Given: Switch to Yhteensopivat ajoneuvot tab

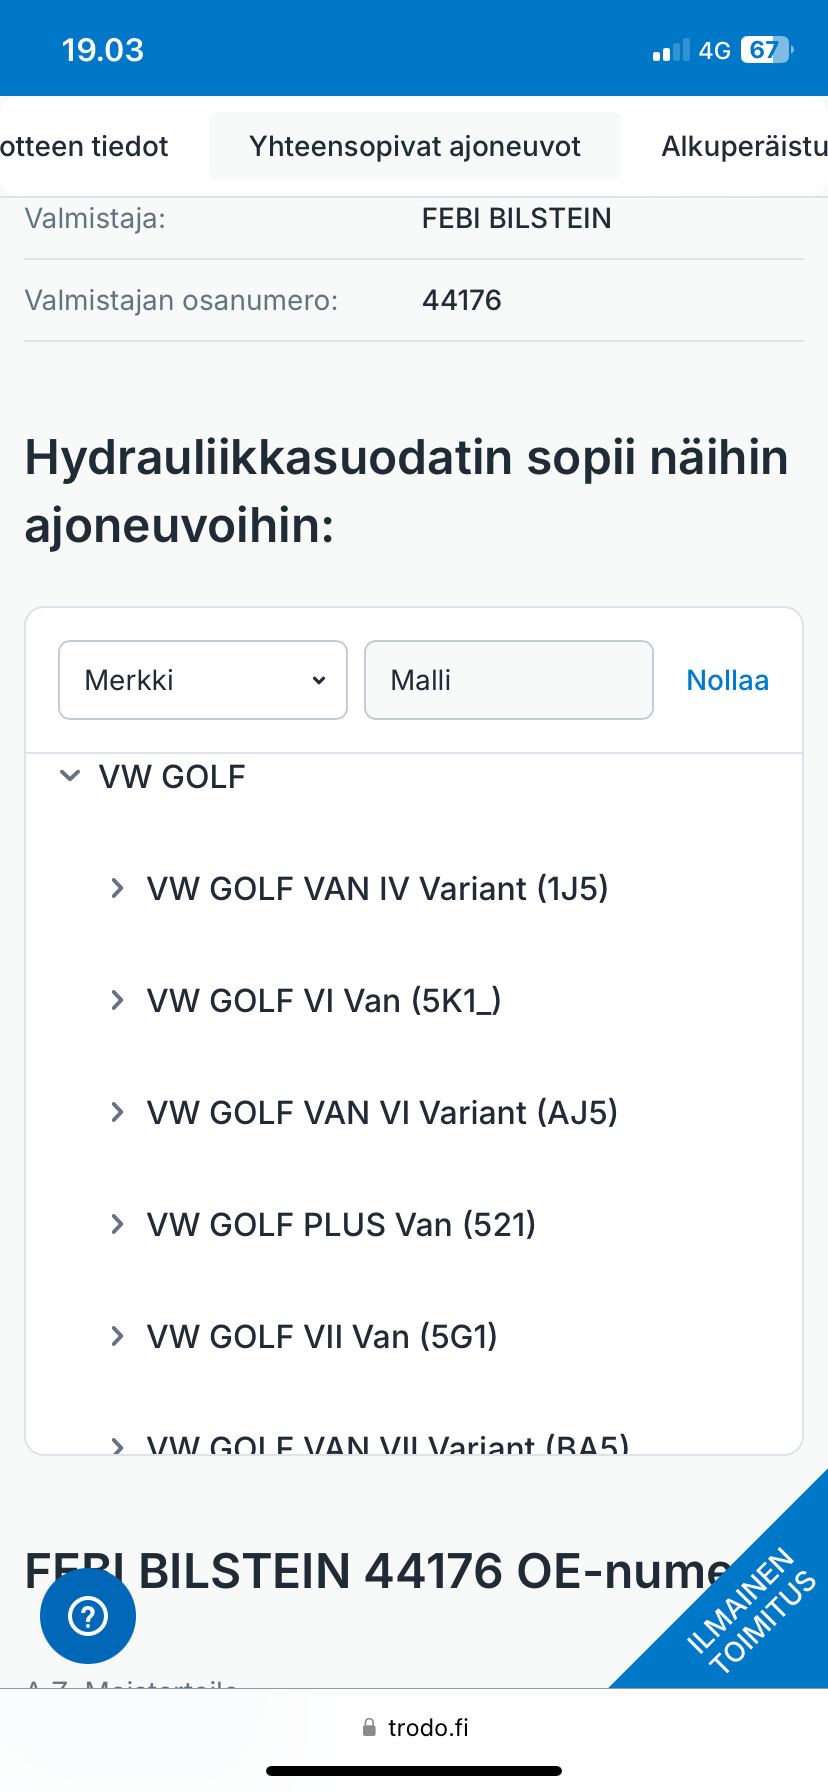Looking at the screenshot, I should click(x=415, y=147).
